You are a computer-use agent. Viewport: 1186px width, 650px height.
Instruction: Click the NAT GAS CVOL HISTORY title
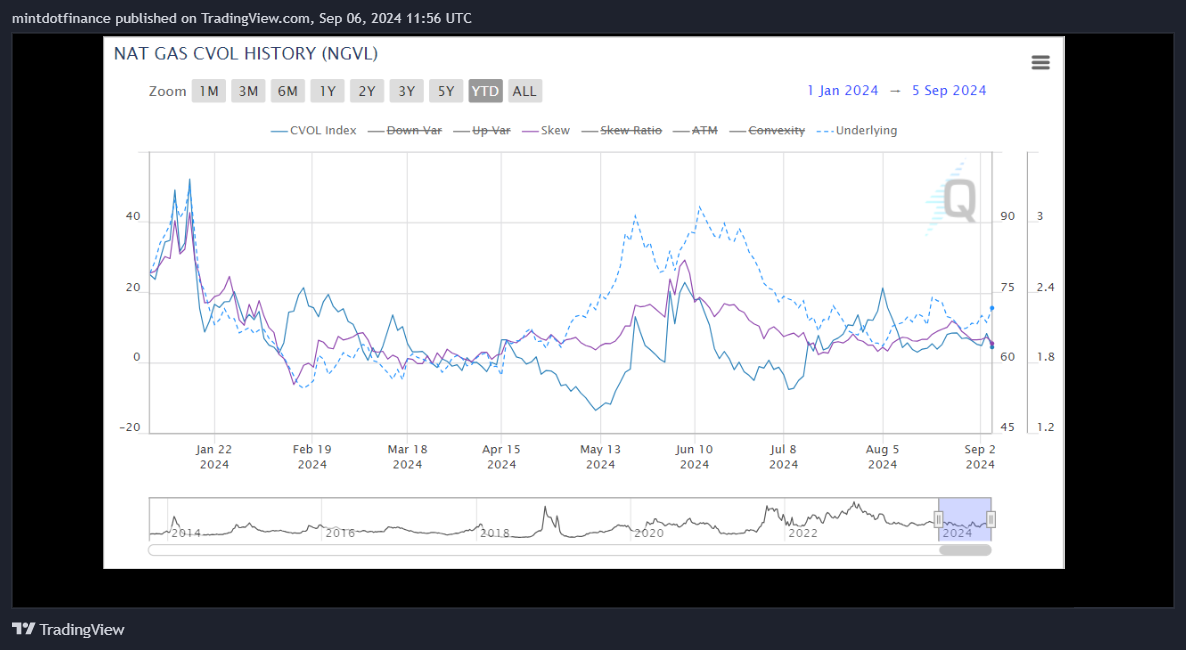click(x=246, y=54)
